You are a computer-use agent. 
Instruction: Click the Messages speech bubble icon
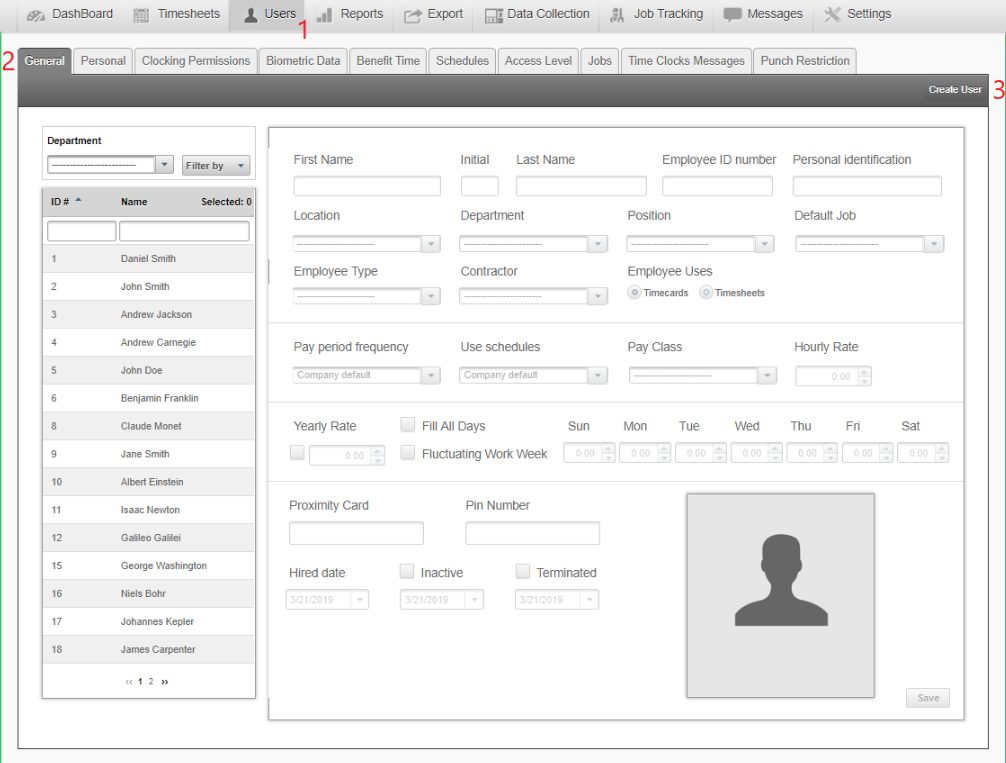[x=732, y=14]
